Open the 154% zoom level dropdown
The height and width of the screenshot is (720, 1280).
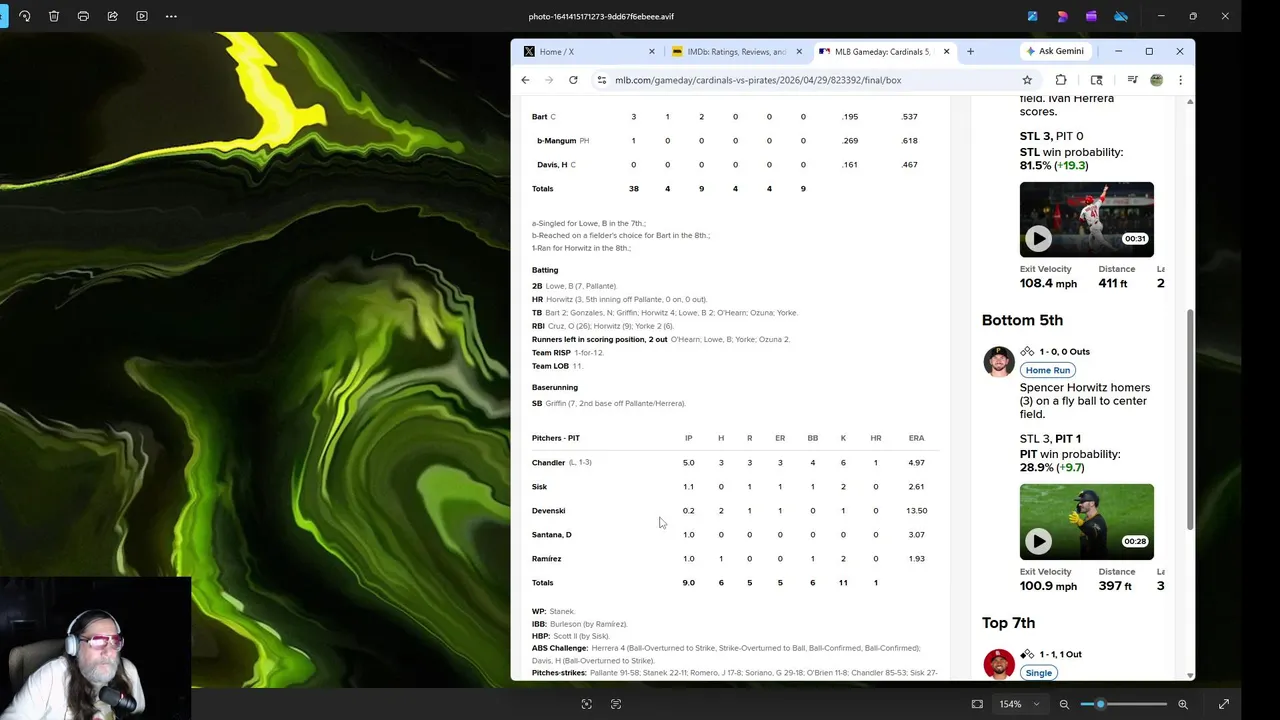(1019, 704)
